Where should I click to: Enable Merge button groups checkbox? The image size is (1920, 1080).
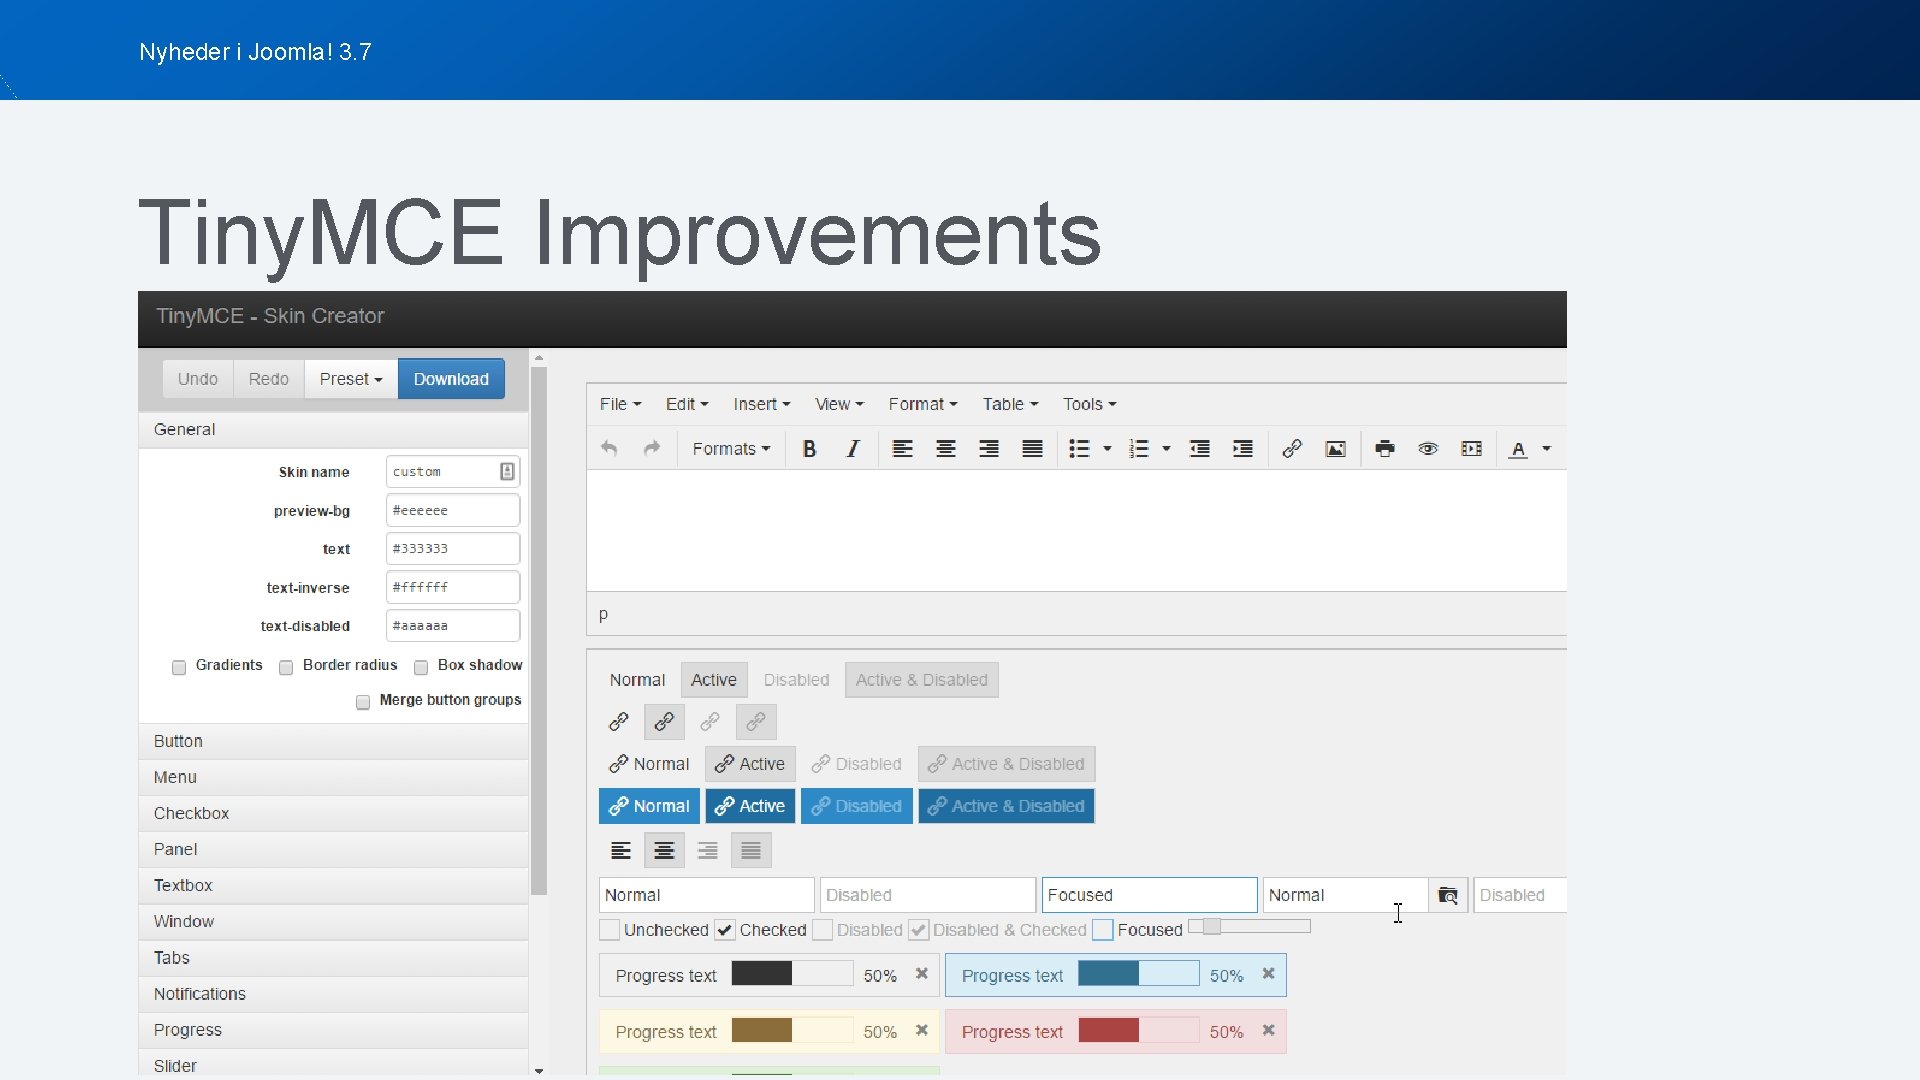pos(363,703)
